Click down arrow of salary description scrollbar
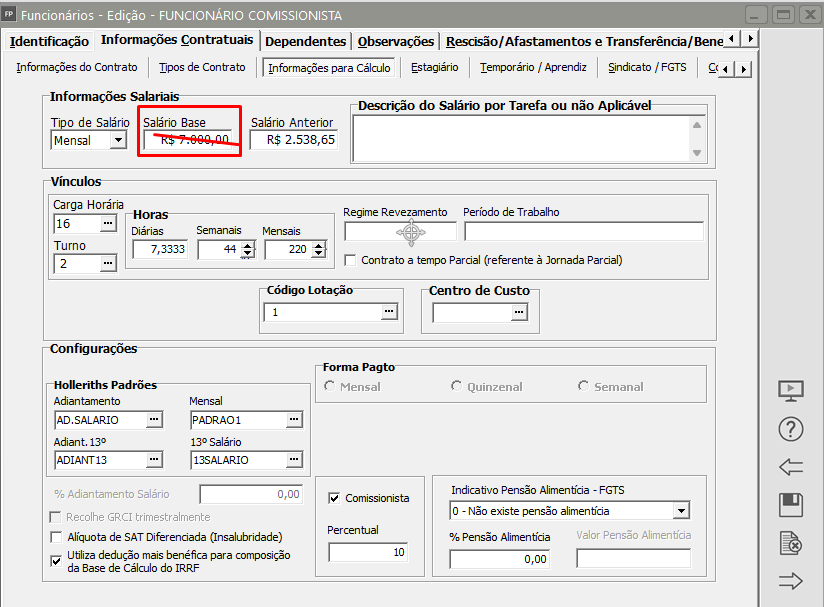 coord(697,154)
